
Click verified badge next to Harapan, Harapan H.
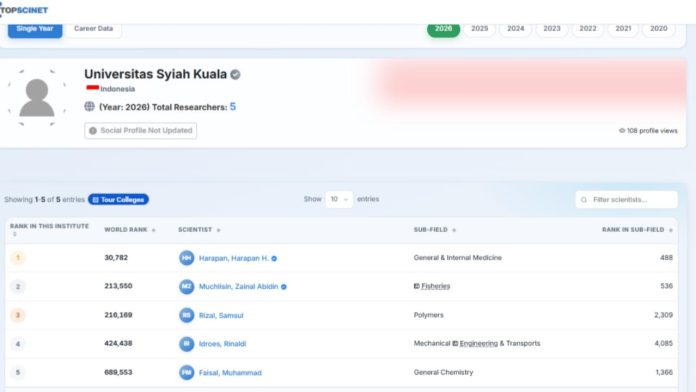click(274, 258)
